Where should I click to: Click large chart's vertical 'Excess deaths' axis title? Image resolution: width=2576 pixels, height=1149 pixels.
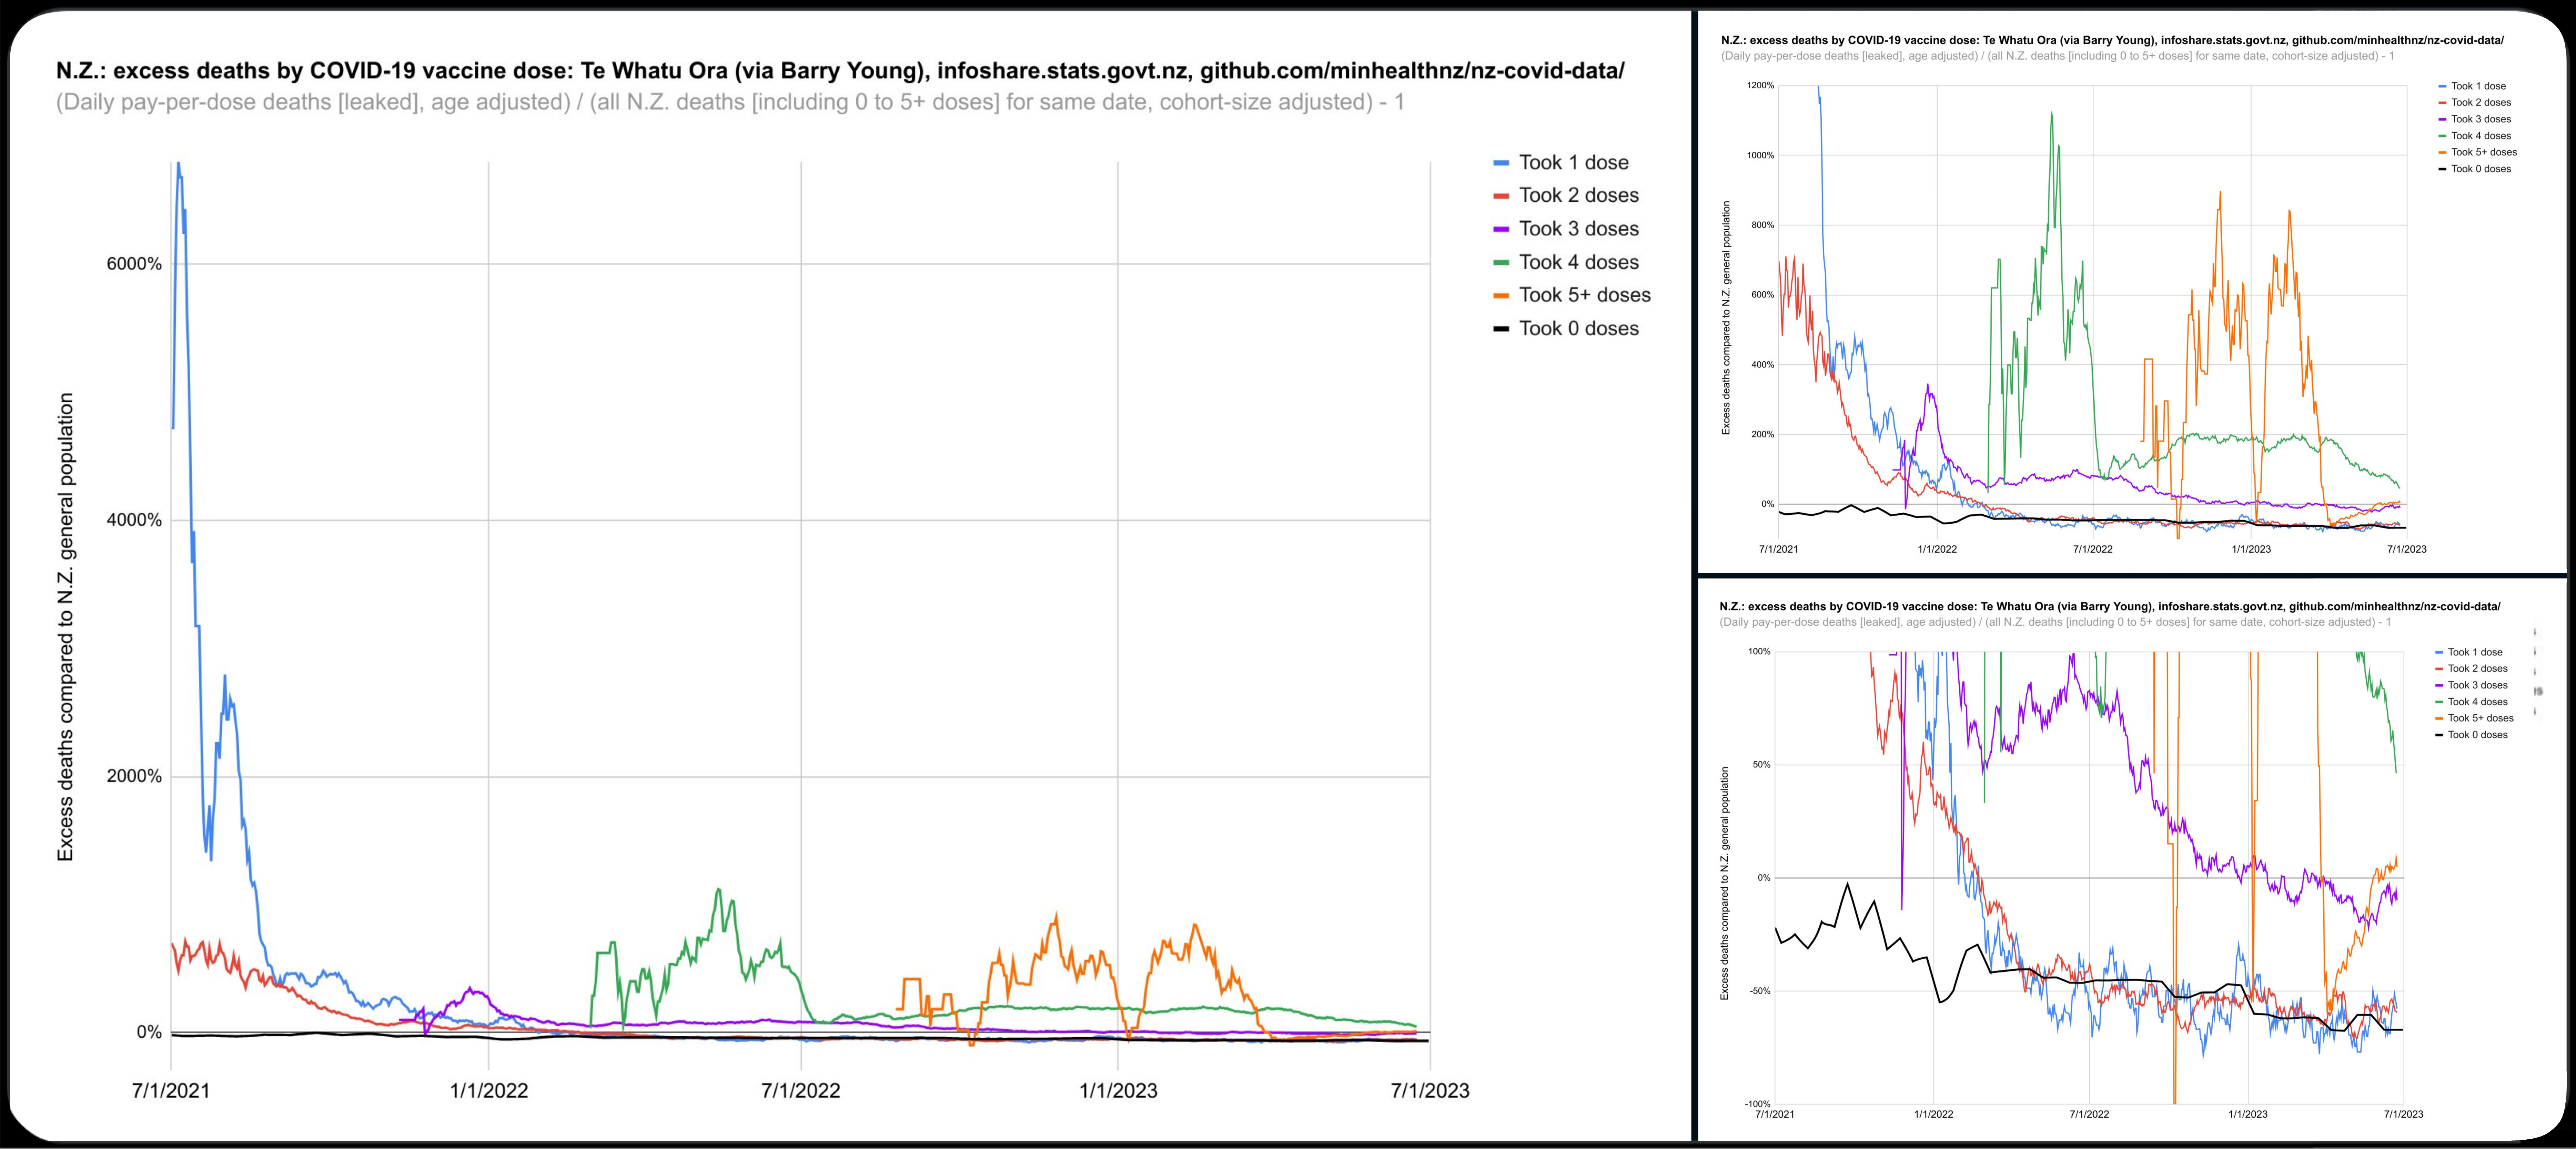coord(65,626)
